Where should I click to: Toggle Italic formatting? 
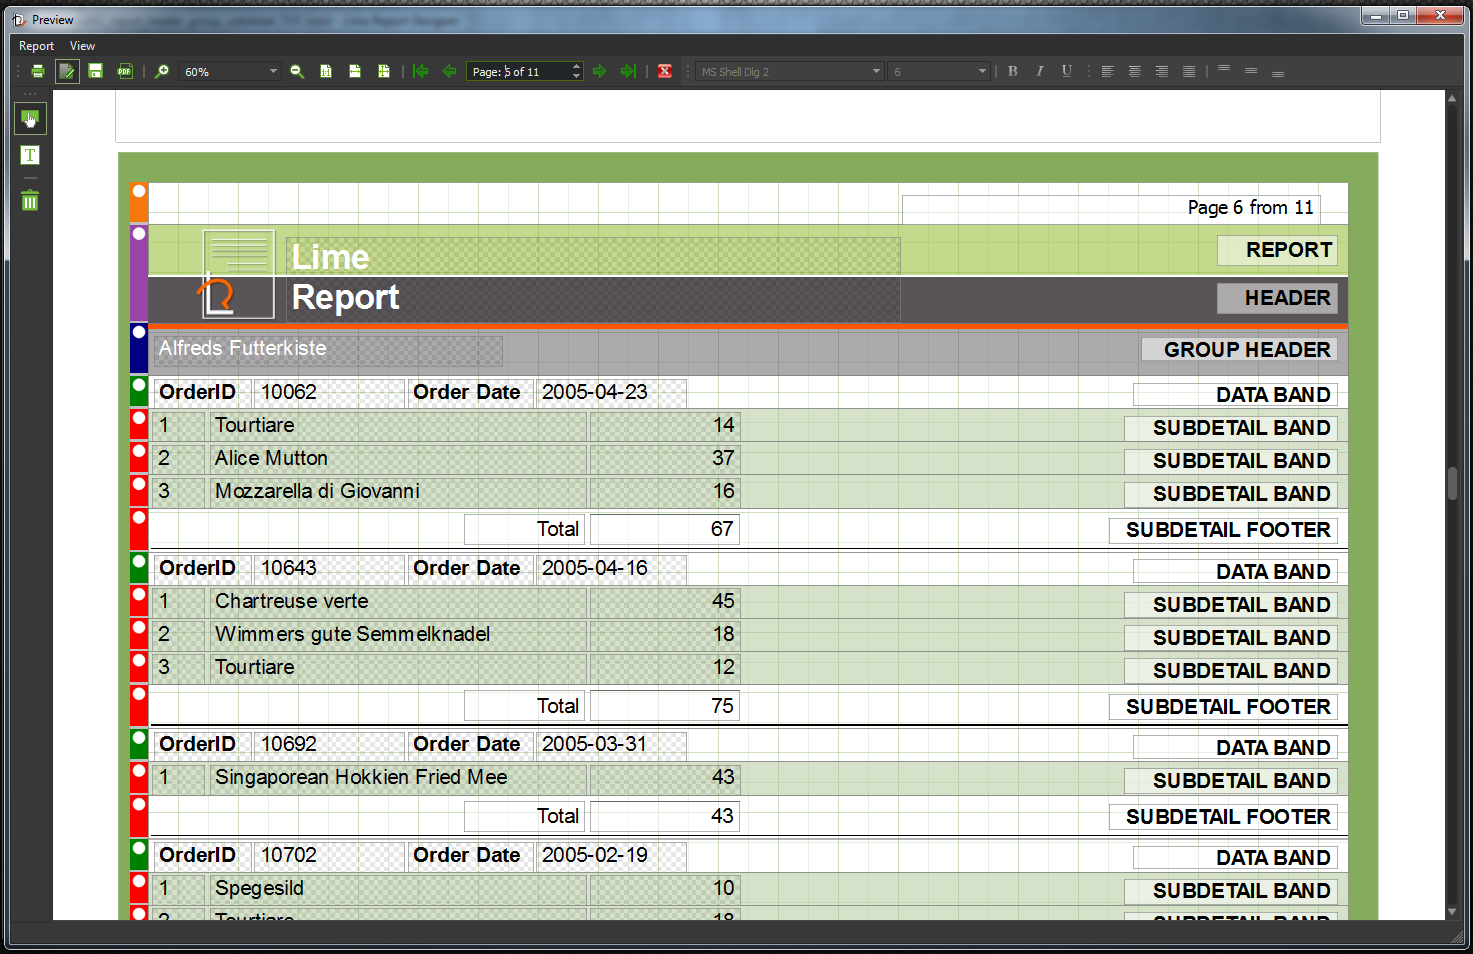1040,71
